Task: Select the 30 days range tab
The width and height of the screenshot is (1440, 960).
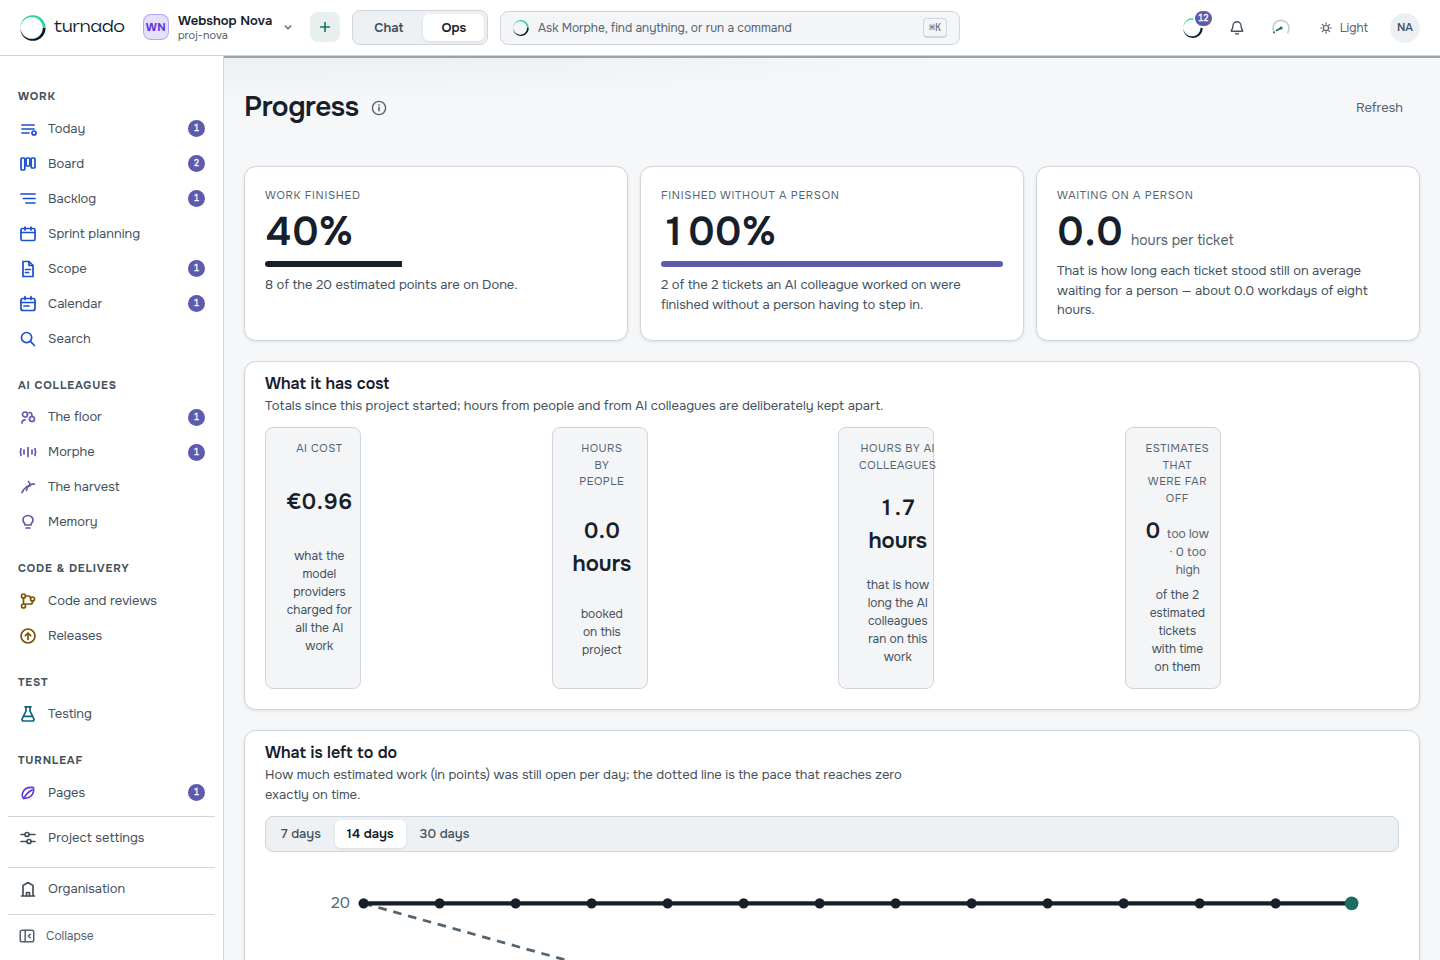Action: coord(444,834)
